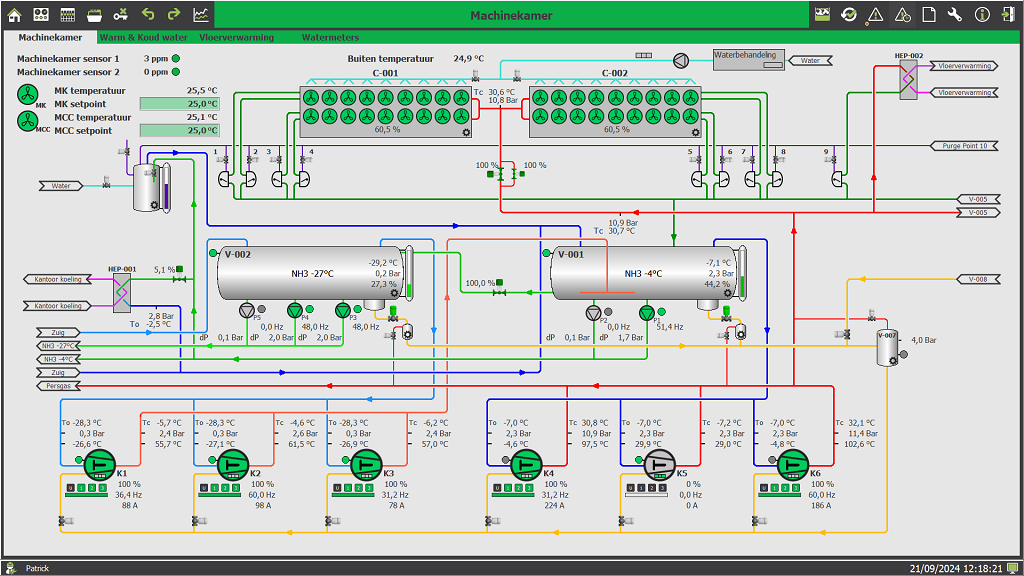1024x576 pixels.
Task: Click compressor K6 symbol
Action: [x=793, y=464]
